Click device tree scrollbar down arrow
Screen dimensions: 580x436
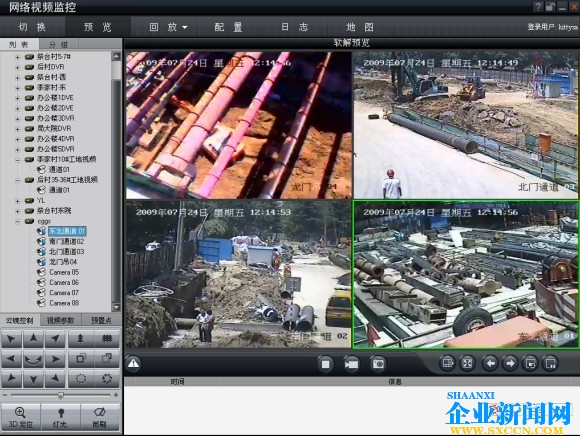click(117, 307)
